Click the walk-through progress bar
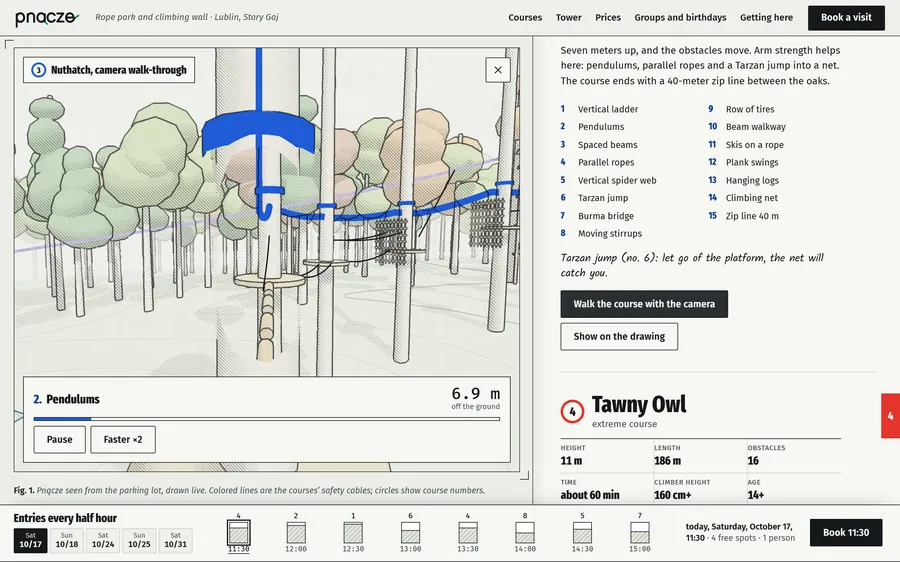Image resolution: width=900 pixels, height=562 pixels. point(267,419)
